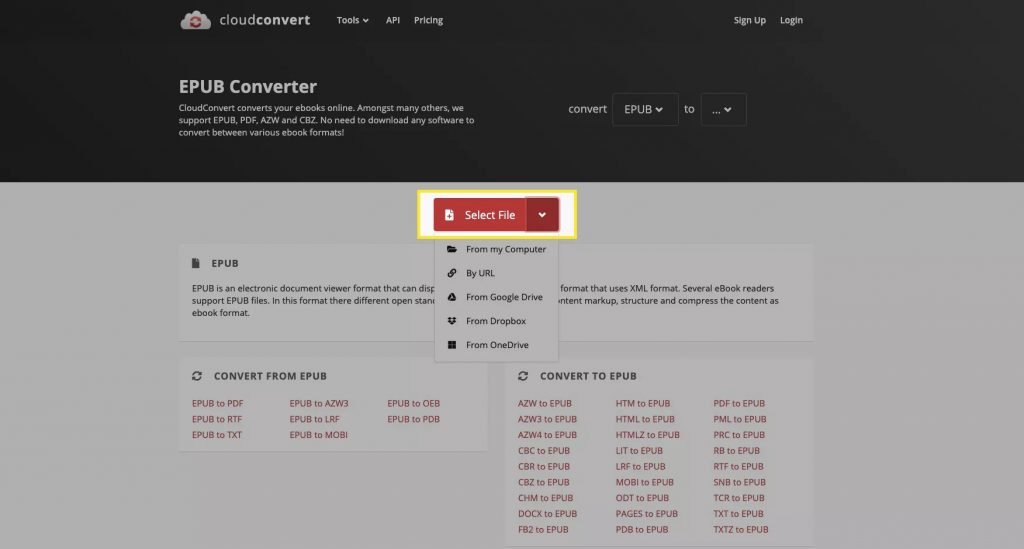The height and width of the screenshot is (549, 1024).
Task: Click the refresh icon beside Convert To EPUB
Action: [522, 376]
